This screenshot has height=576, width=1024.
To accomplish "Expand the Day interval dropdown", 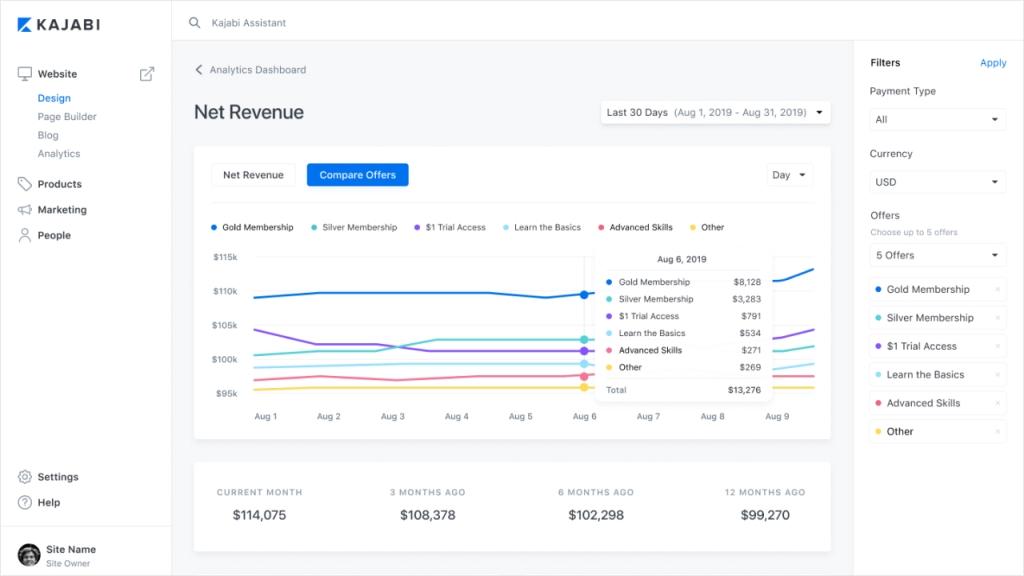I will 789,175.
